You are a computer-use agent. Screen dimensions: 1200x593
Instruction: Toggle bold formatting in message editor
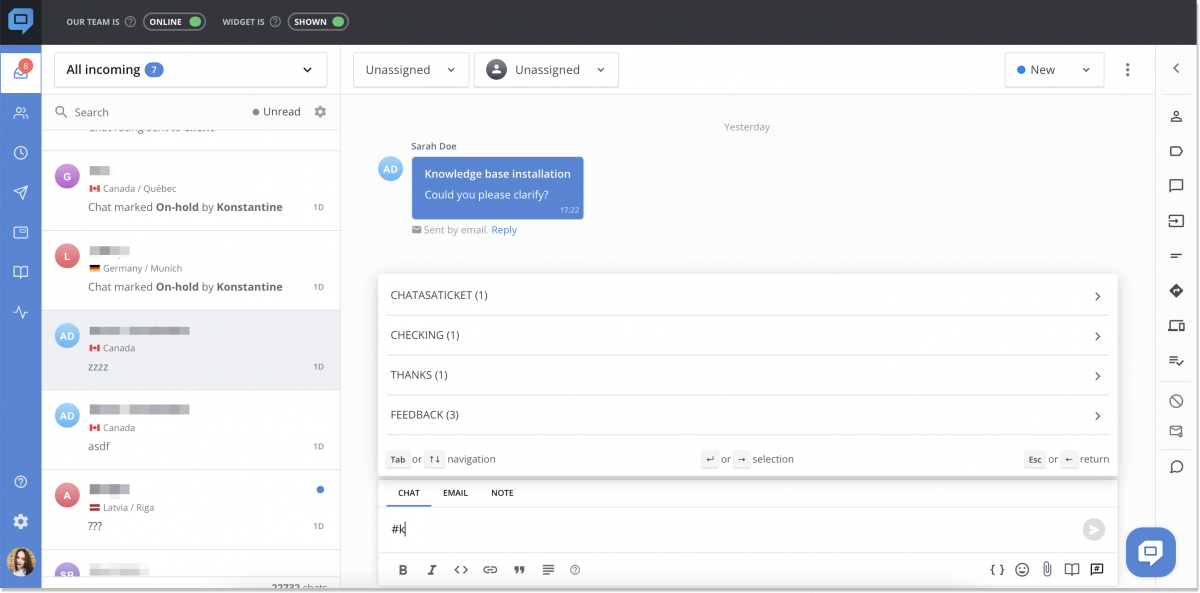coord(403,569)
